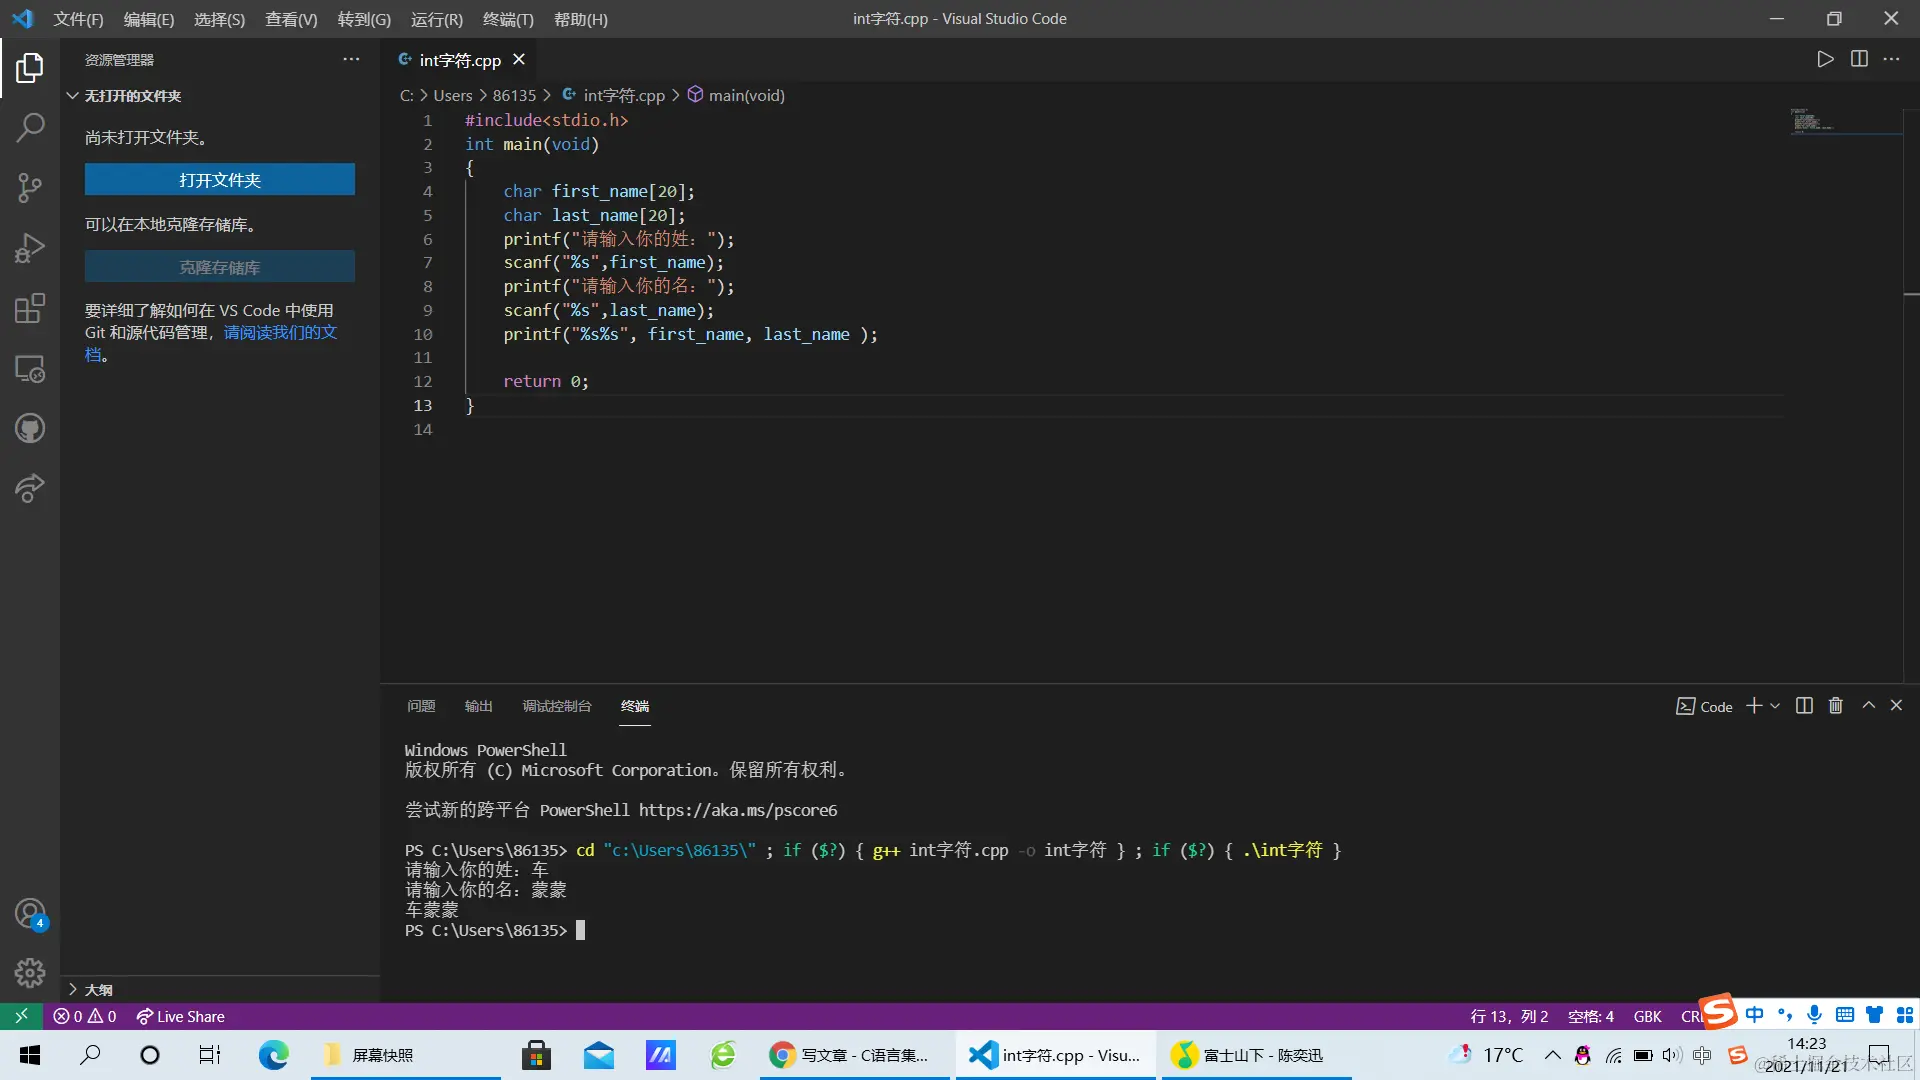Open the Run and Debug view

pyautogui.click(x=30, y=248)
